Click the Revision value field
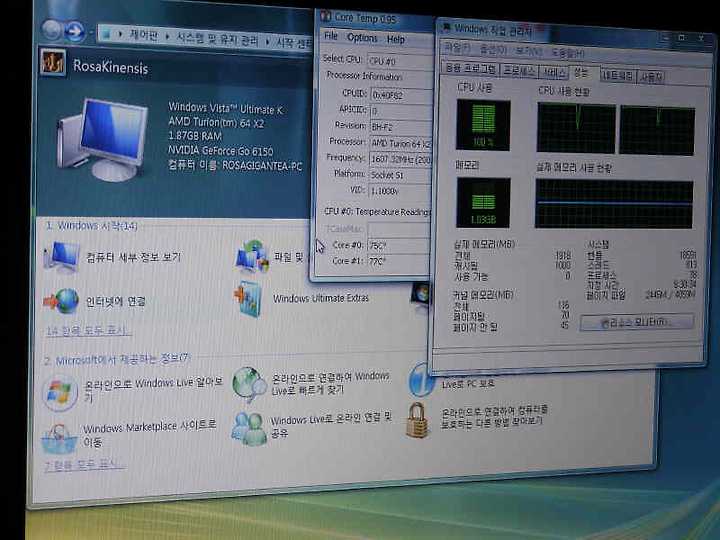Screen dimensions: 720x540 pos(401,127)
